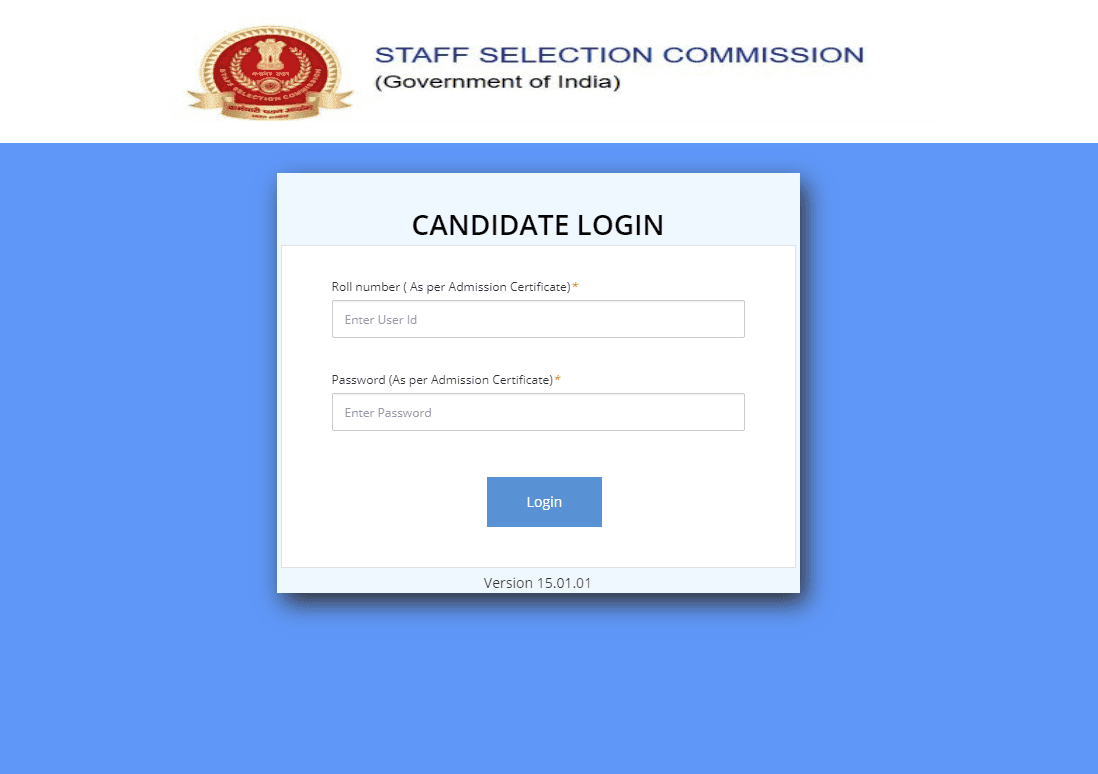Click the STAFF SELECTION COMMISSION title text
Viewport: 1098px width, 774px height.
(x=619, y=55)
